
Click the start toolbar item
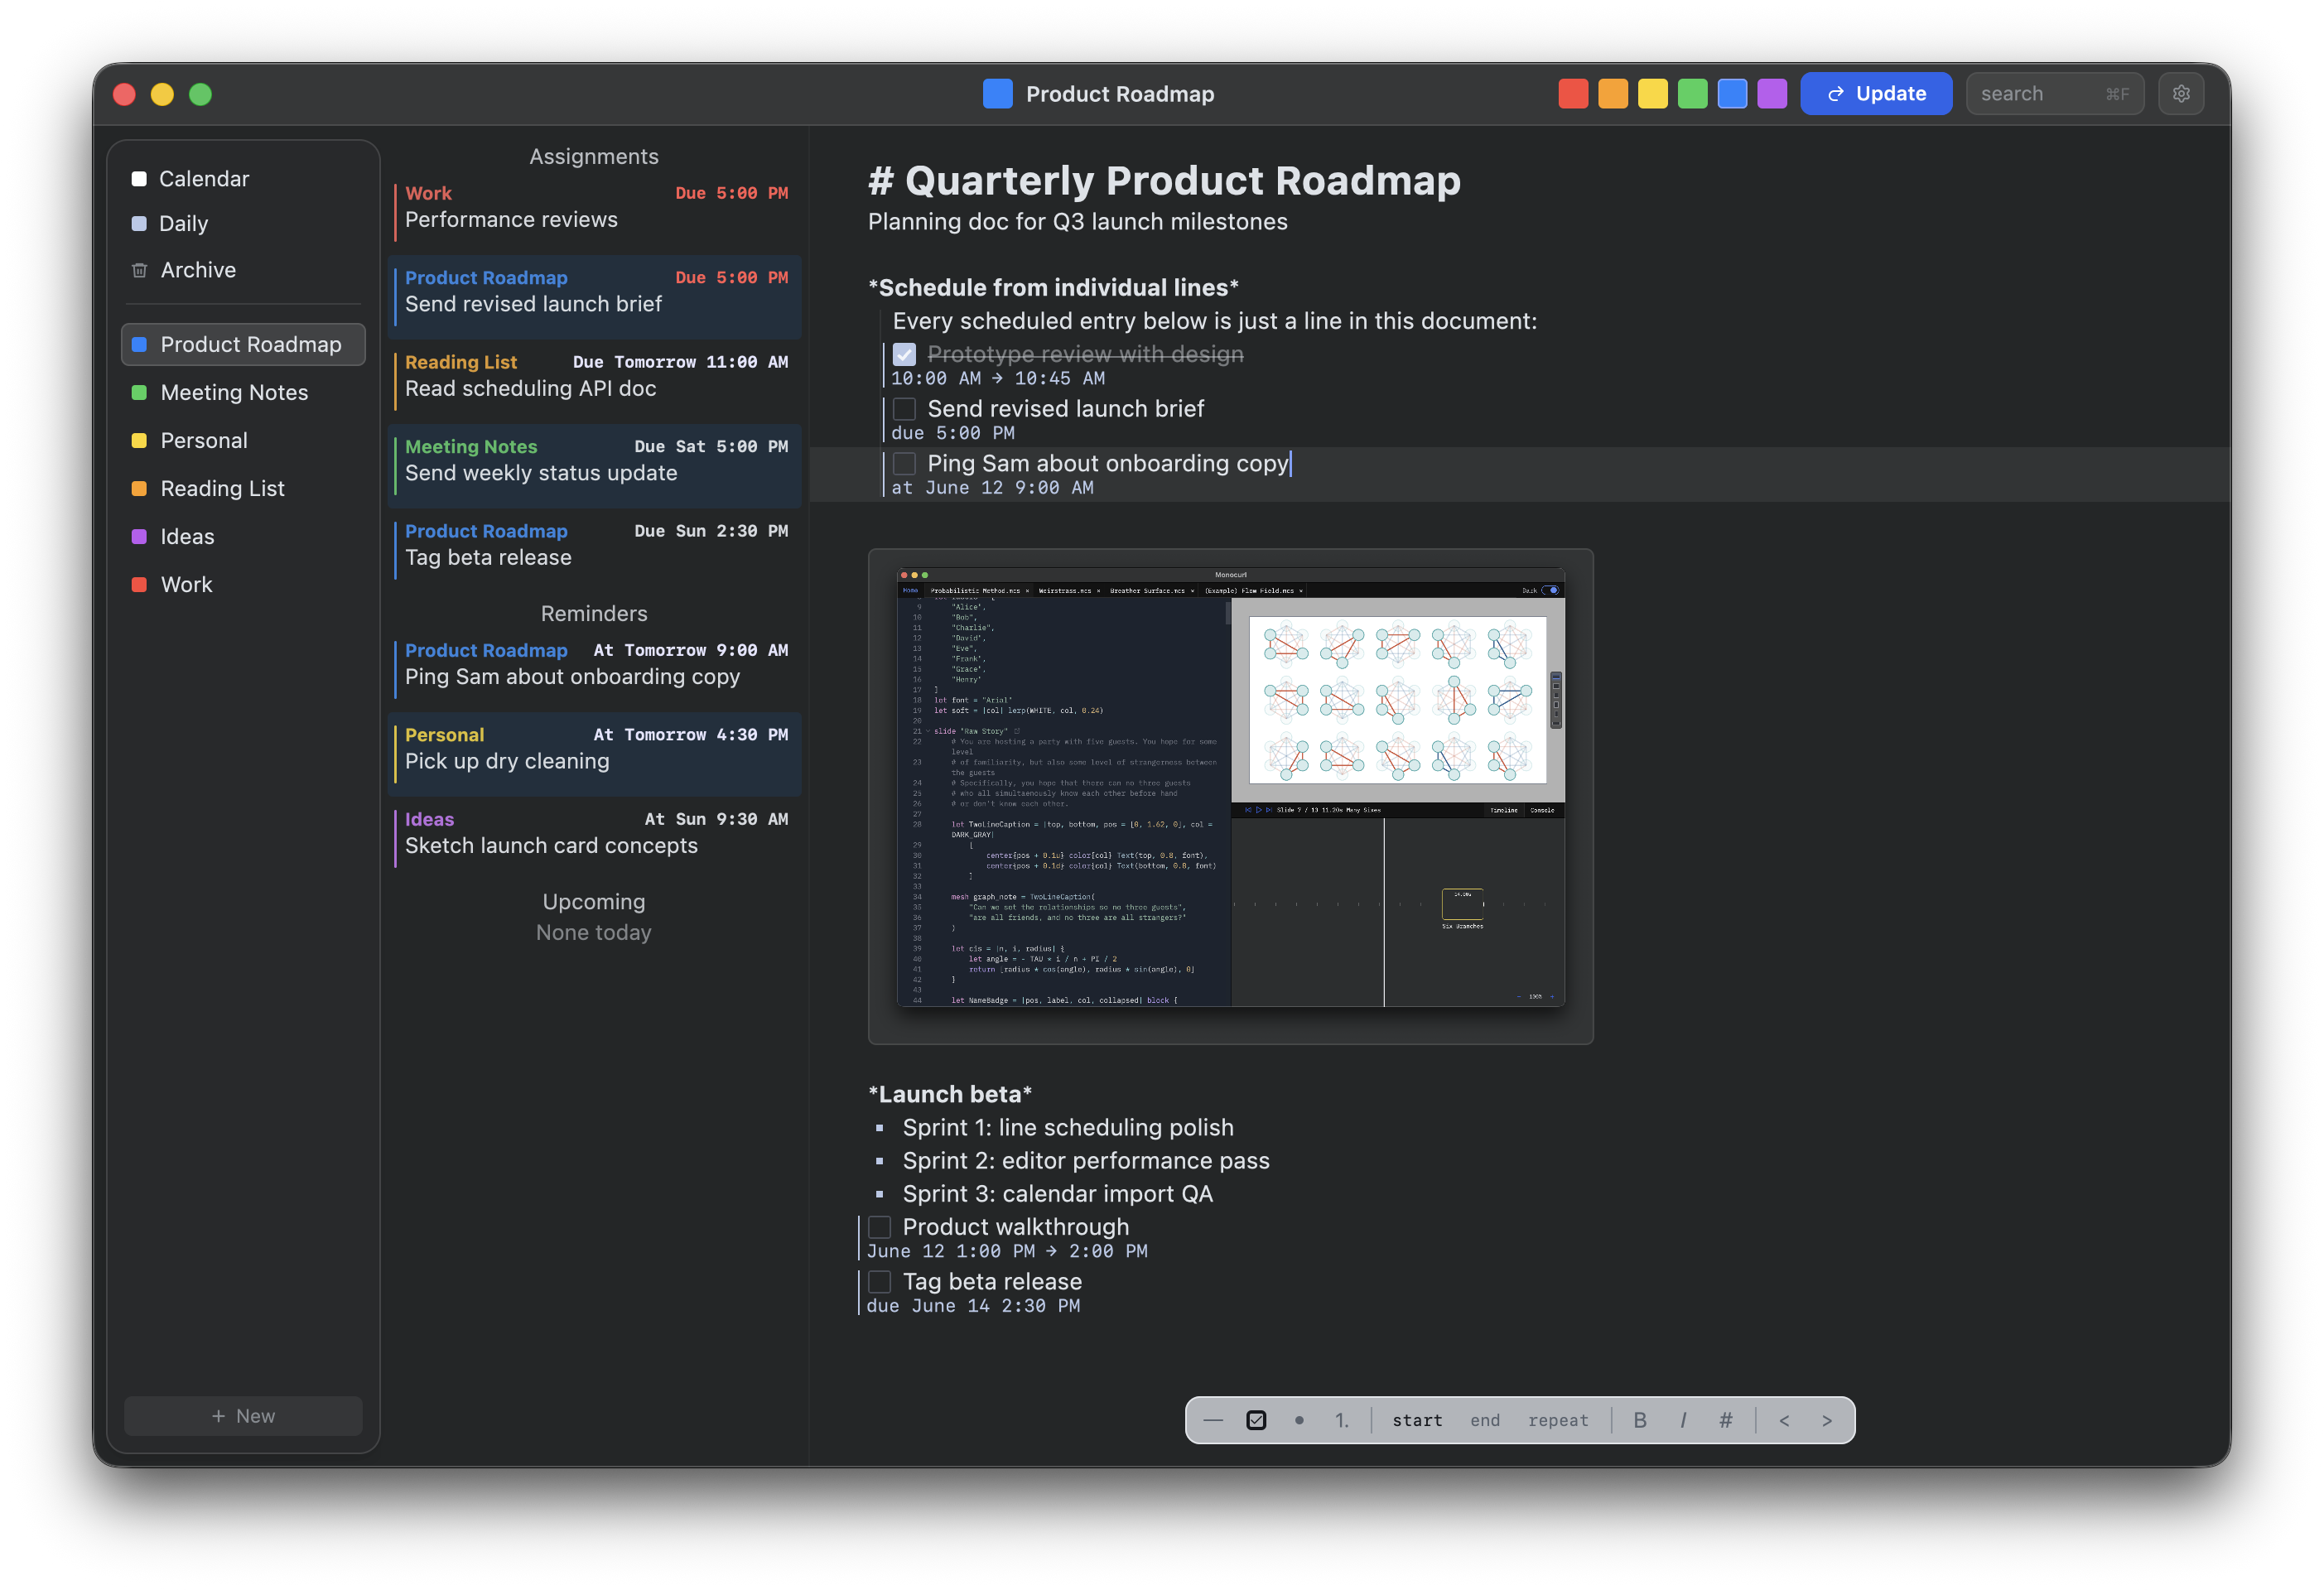[x=1417, y=1420]
